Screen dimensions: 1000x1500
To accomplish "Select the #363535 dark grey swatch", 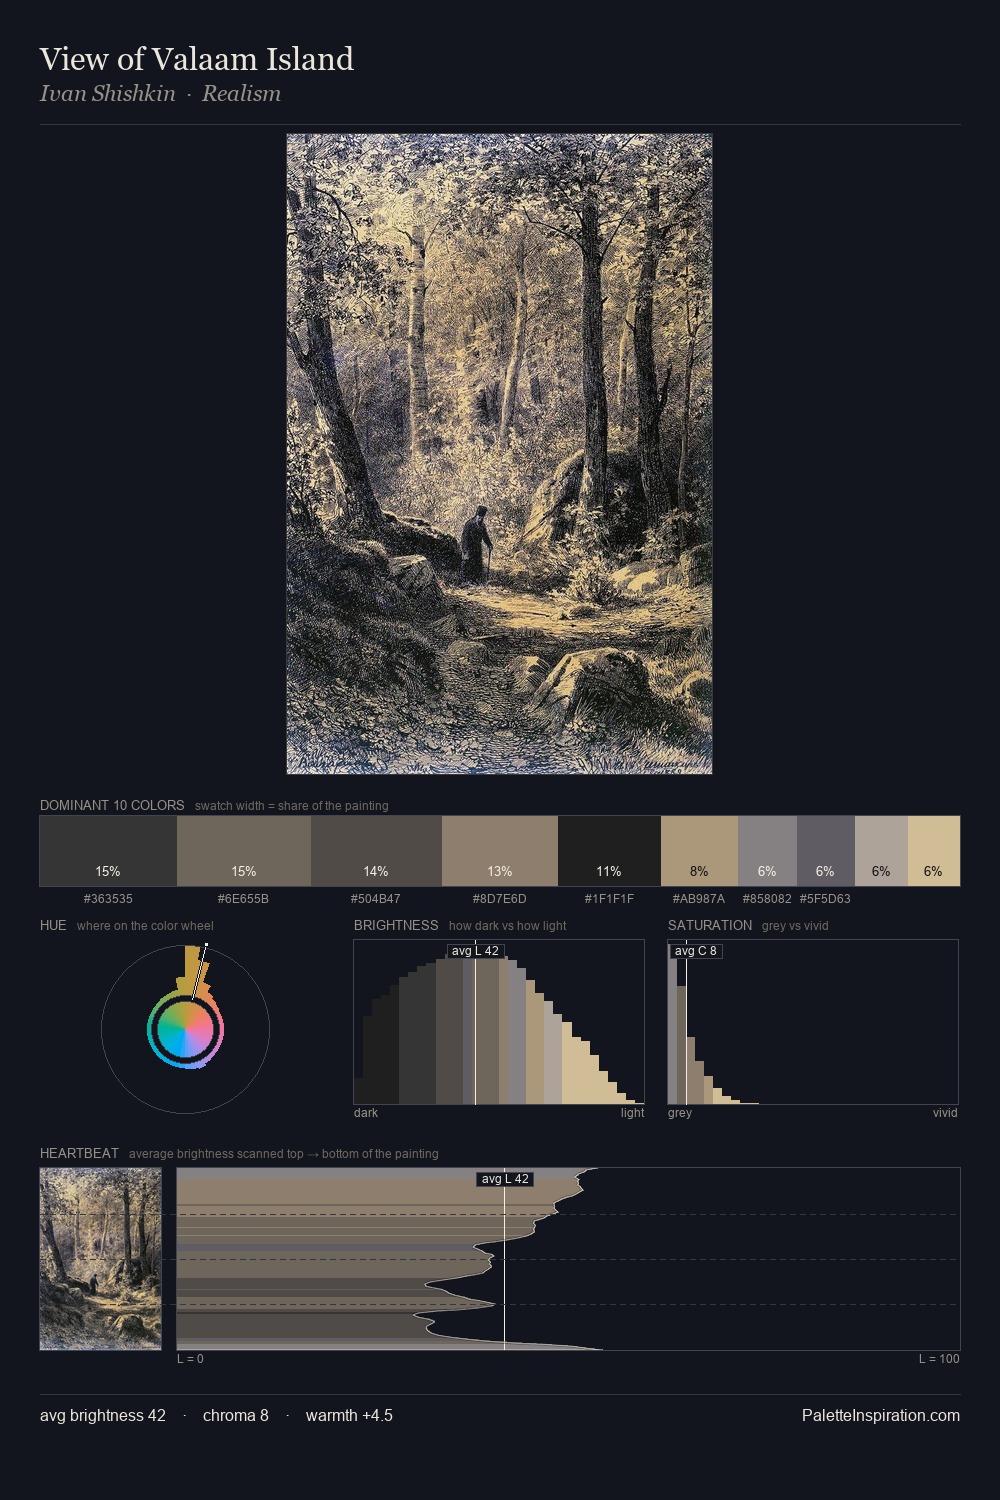I will pyautogui.click(x=108, y=851).
